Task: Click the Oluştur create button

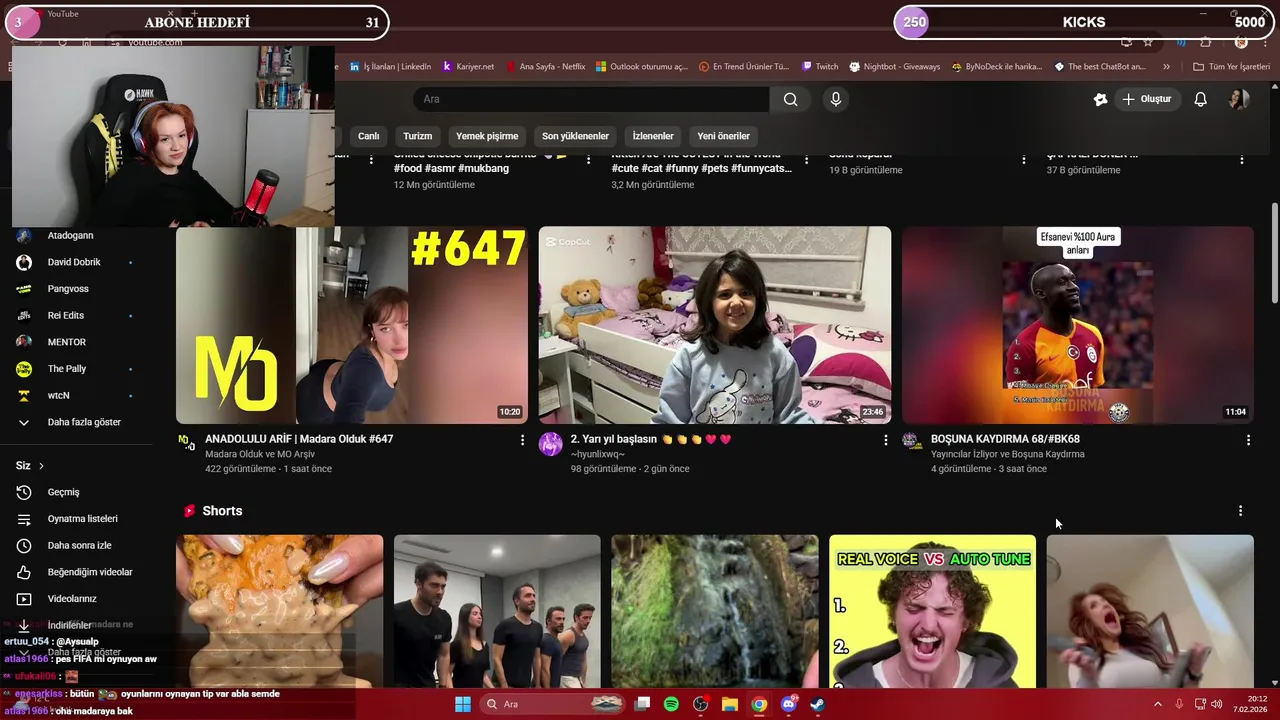Action: [x=1147, y=99]
